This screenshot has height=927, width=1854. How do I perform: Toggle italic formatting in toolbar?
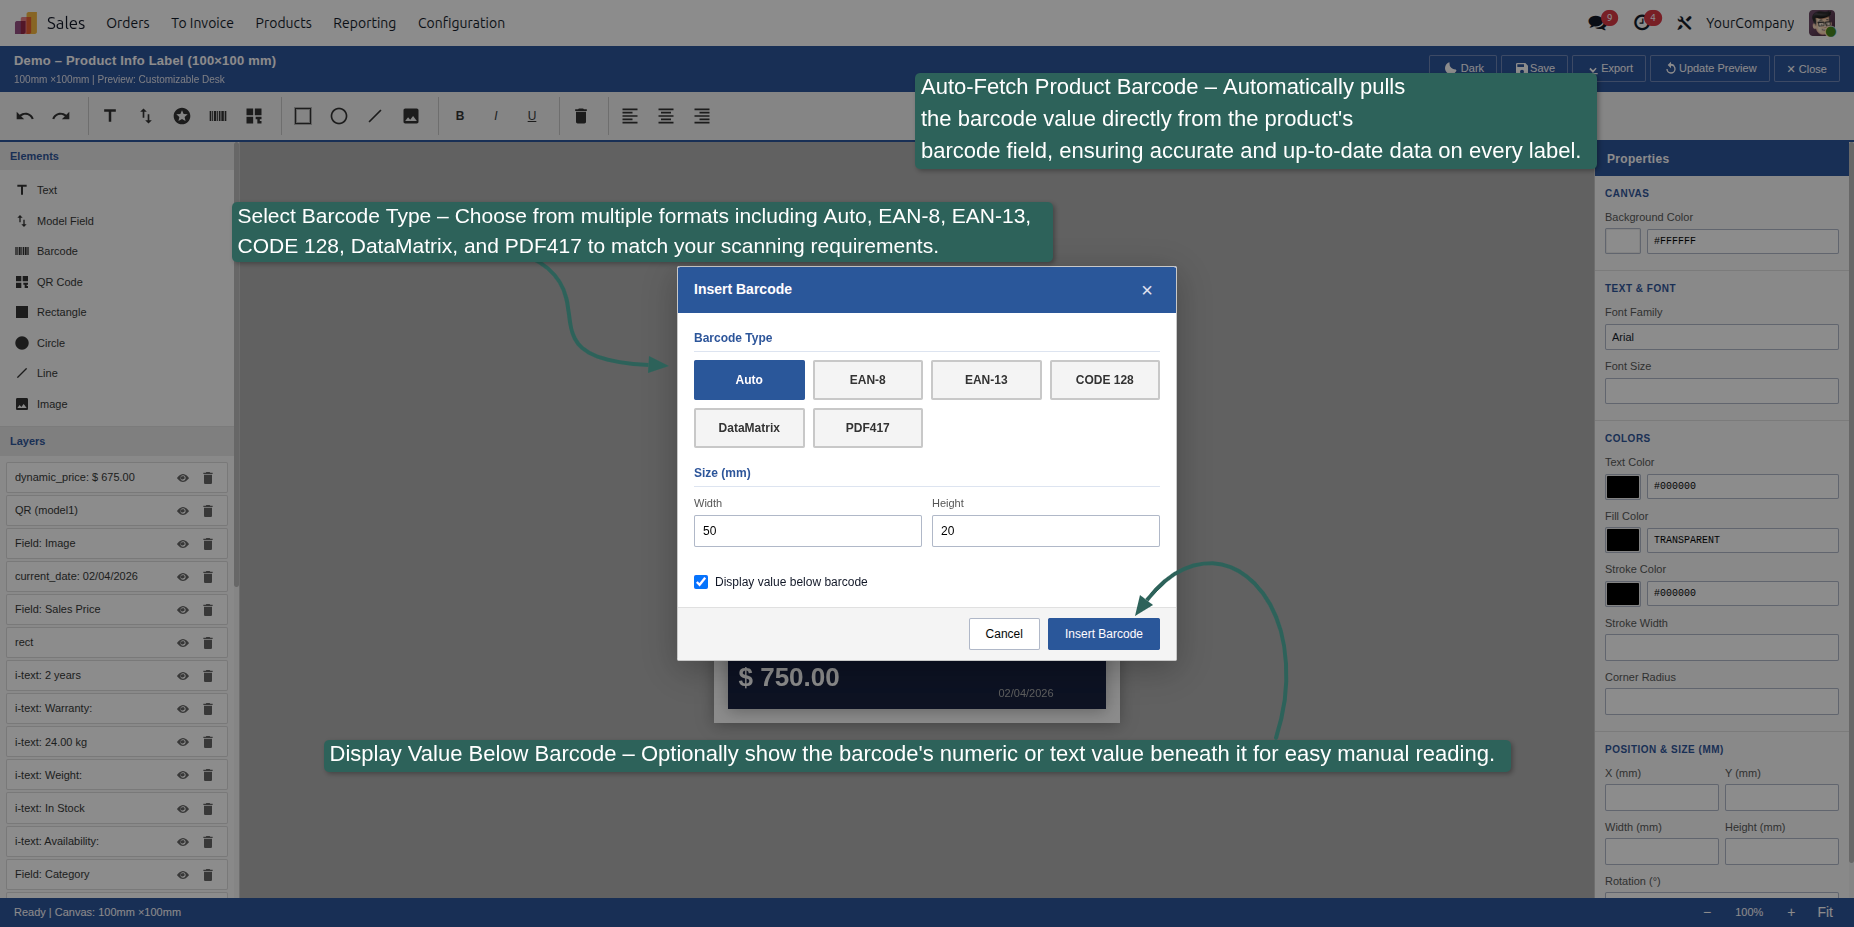[x=496, y=116]
